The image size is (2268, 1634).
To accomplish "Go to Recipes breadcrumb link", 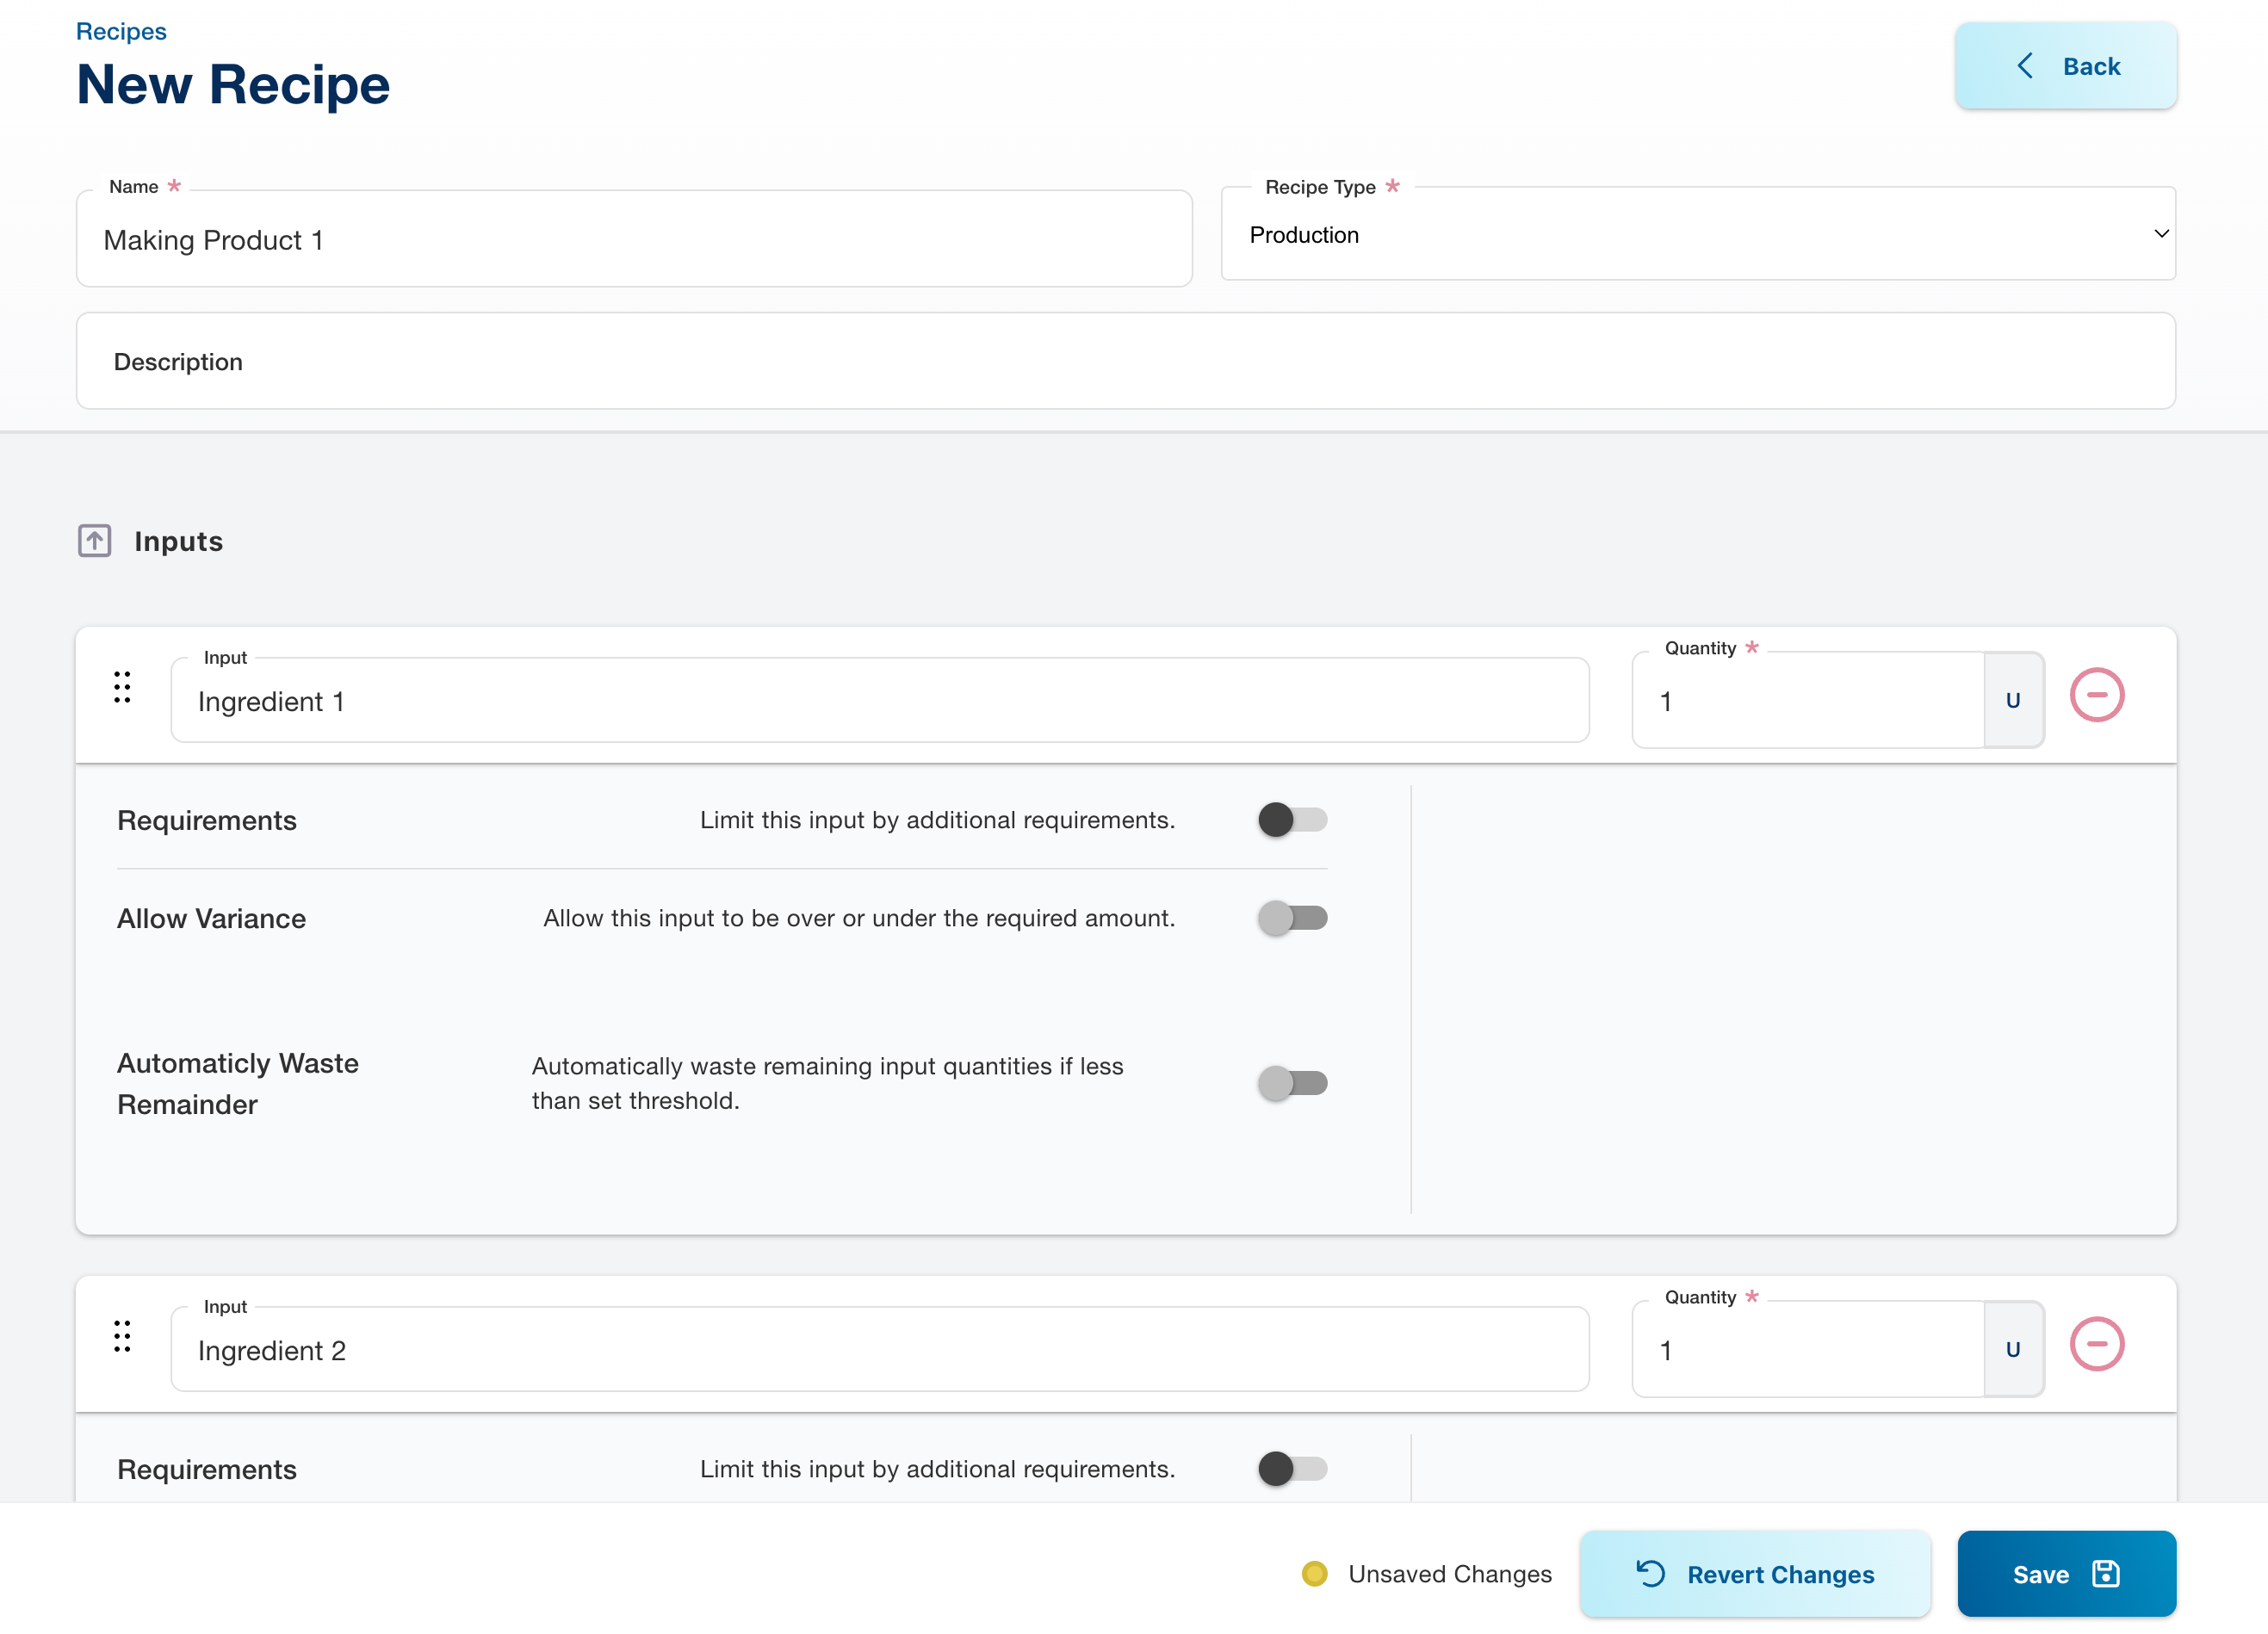I will [121, 31].
